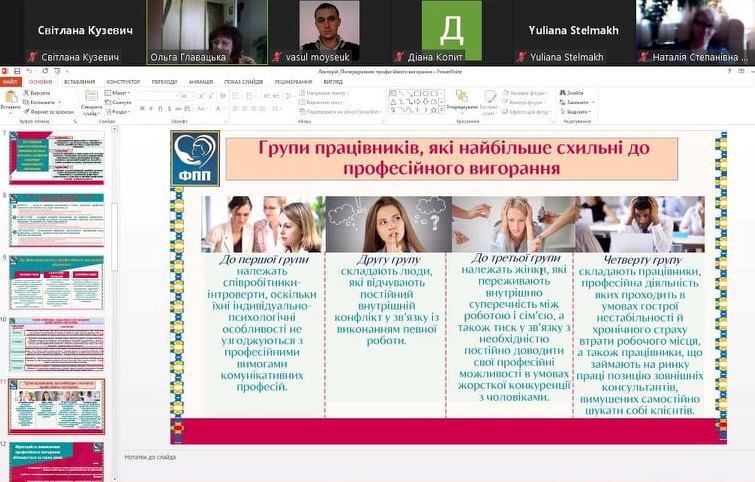Screen dimensions: 755x482
Task: Open the font name combo box
Action: (x=158, y=96)
